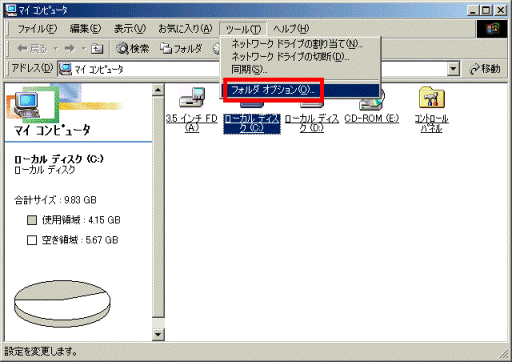
Task: Click the free space (空き領域) color swatch
Action: [x=32, y=240]
